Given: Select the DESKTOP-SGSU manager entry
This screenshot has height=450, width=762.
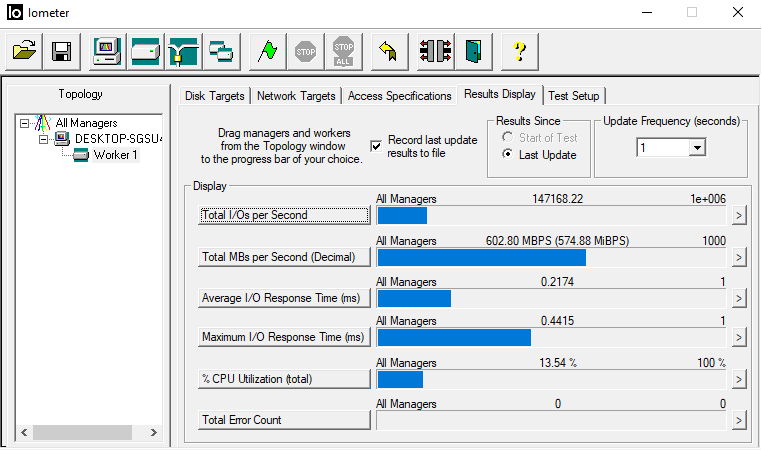Looking at the screenshot, I should pyautogui.click(x=117, y=139).
